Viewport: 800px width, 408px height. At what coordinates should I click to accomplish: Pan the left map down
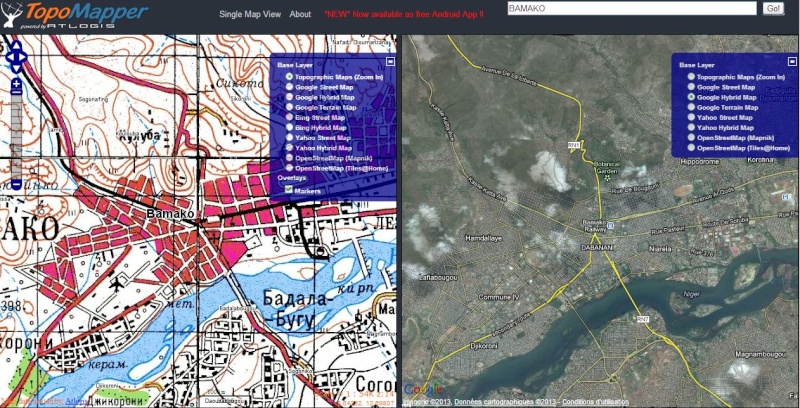tap(16, 67)
